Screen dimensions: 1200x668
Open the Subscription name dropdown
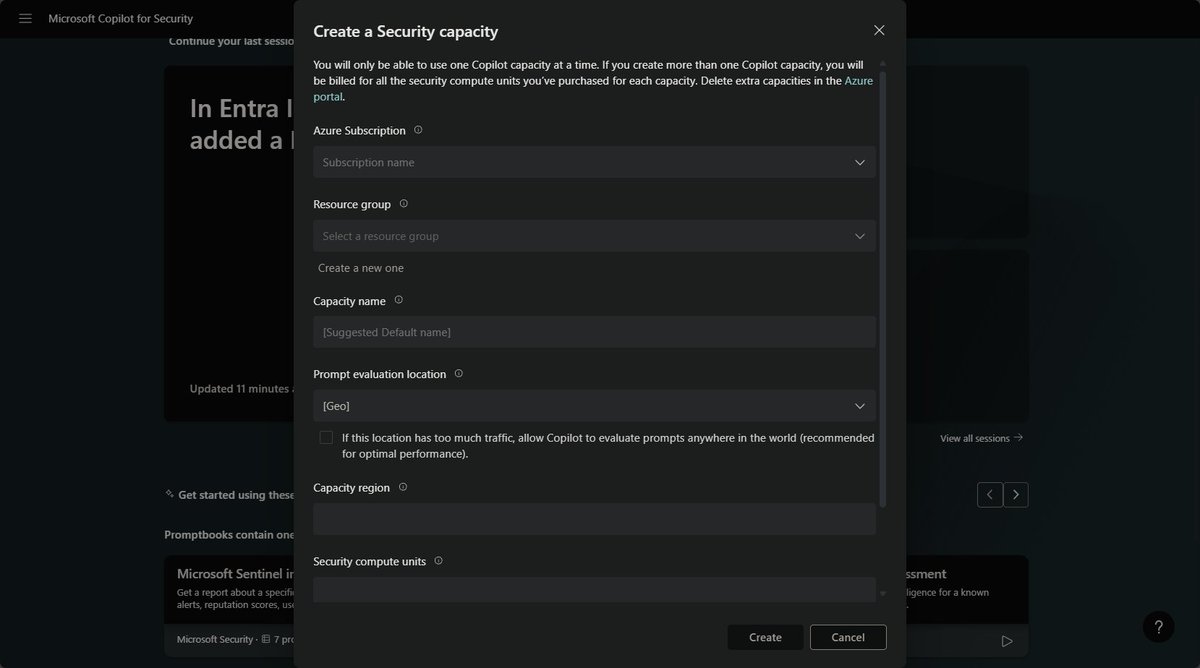pyautogui.click(x=594, y=162)
